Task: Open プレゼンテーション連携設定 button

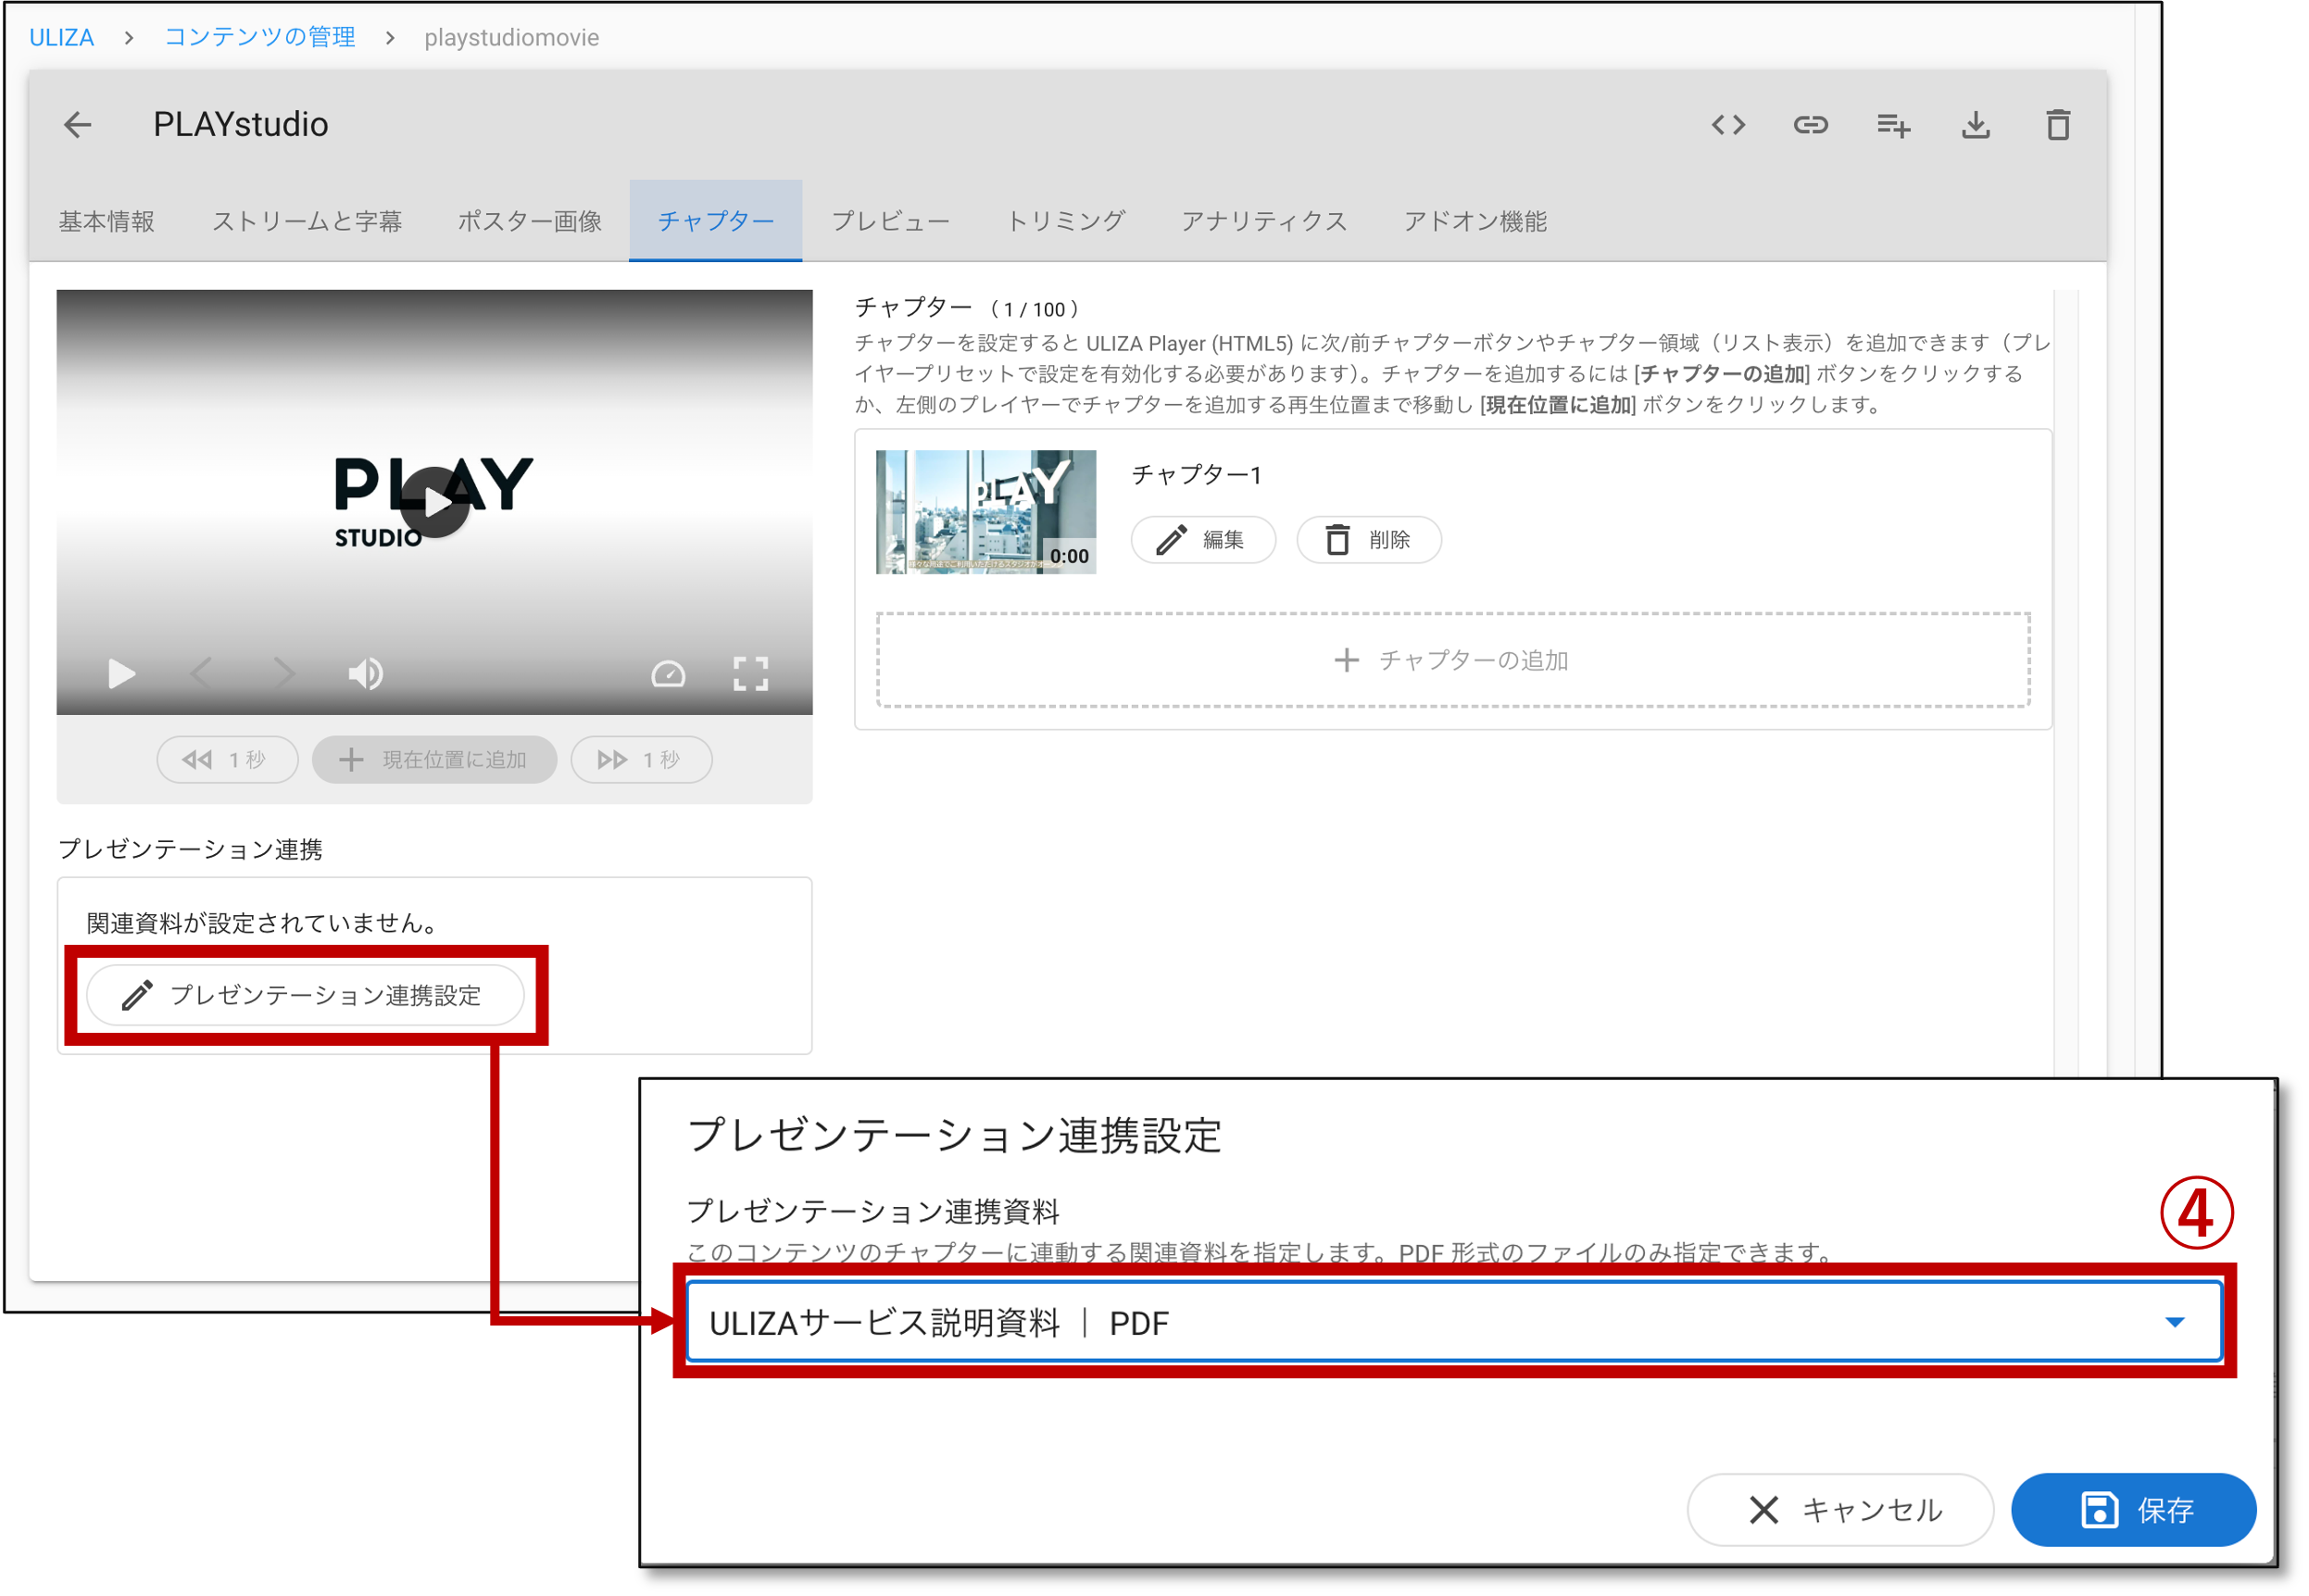Action: tap(306, 995)
